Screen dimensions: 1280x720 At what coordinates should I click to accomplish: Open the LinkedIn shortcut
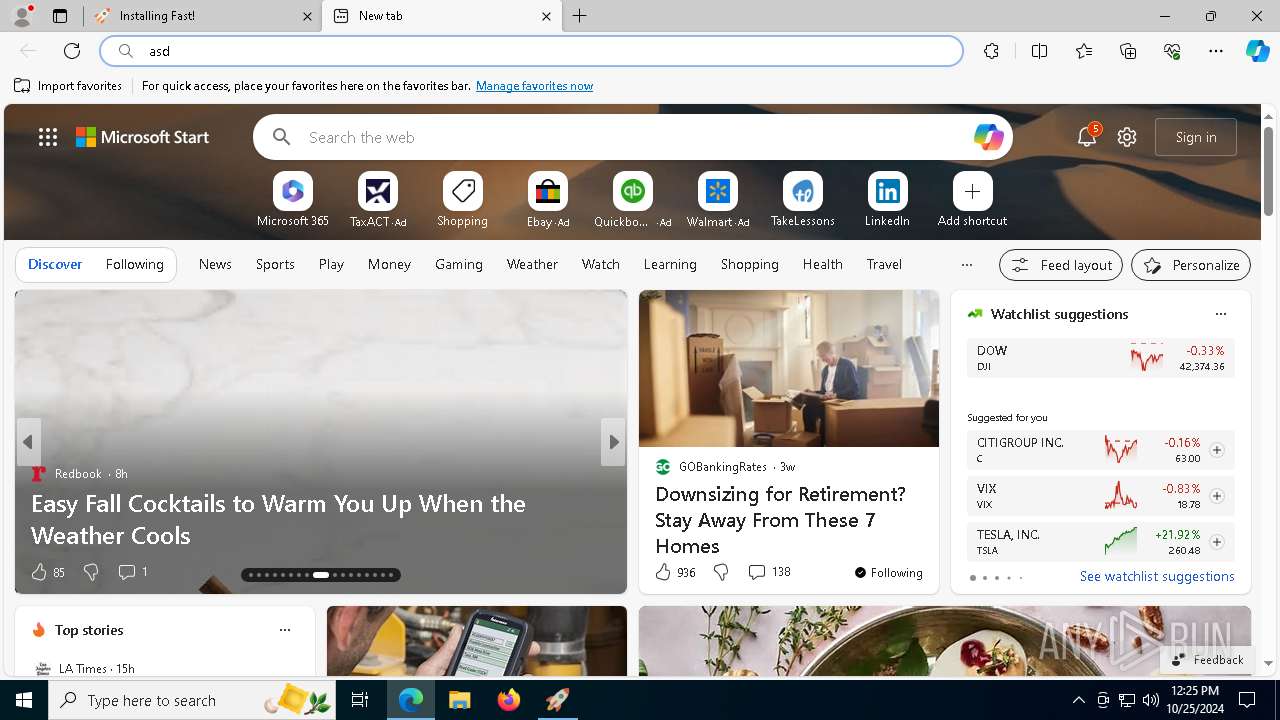click(887, 200)
